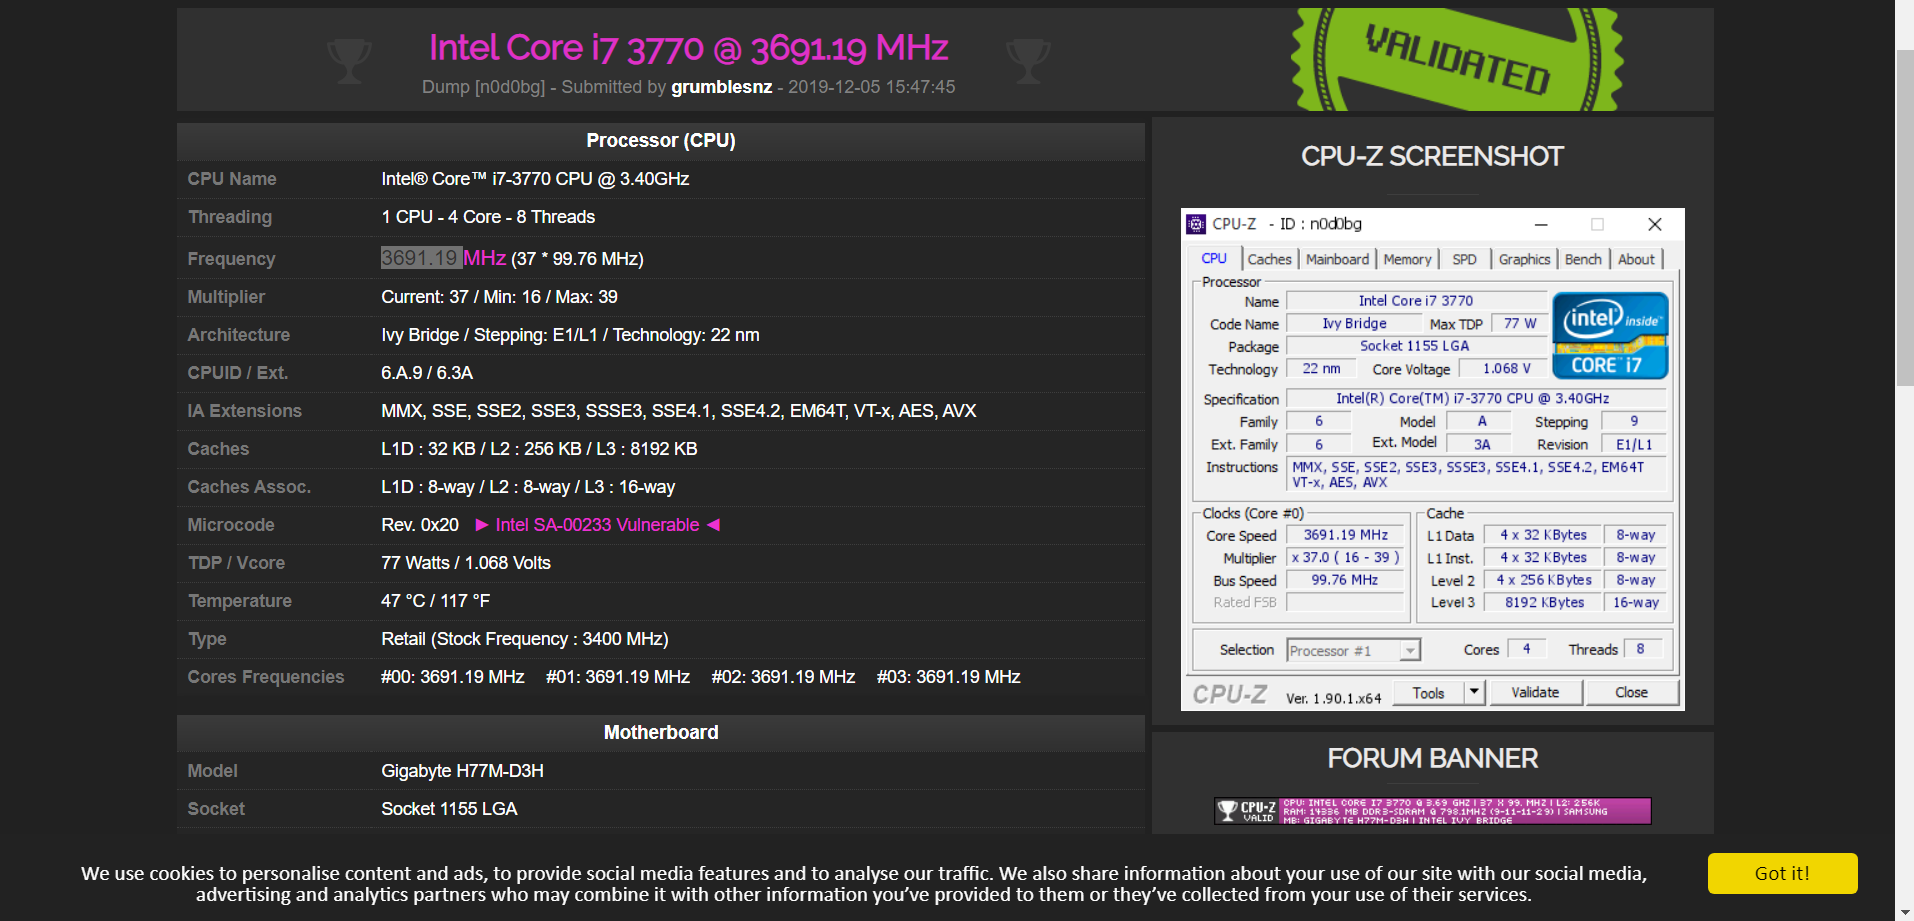Select the CPU tab in CPU-Z screenshot
The width and height of the screenshot is (1914, 921).
[1214, 258]
